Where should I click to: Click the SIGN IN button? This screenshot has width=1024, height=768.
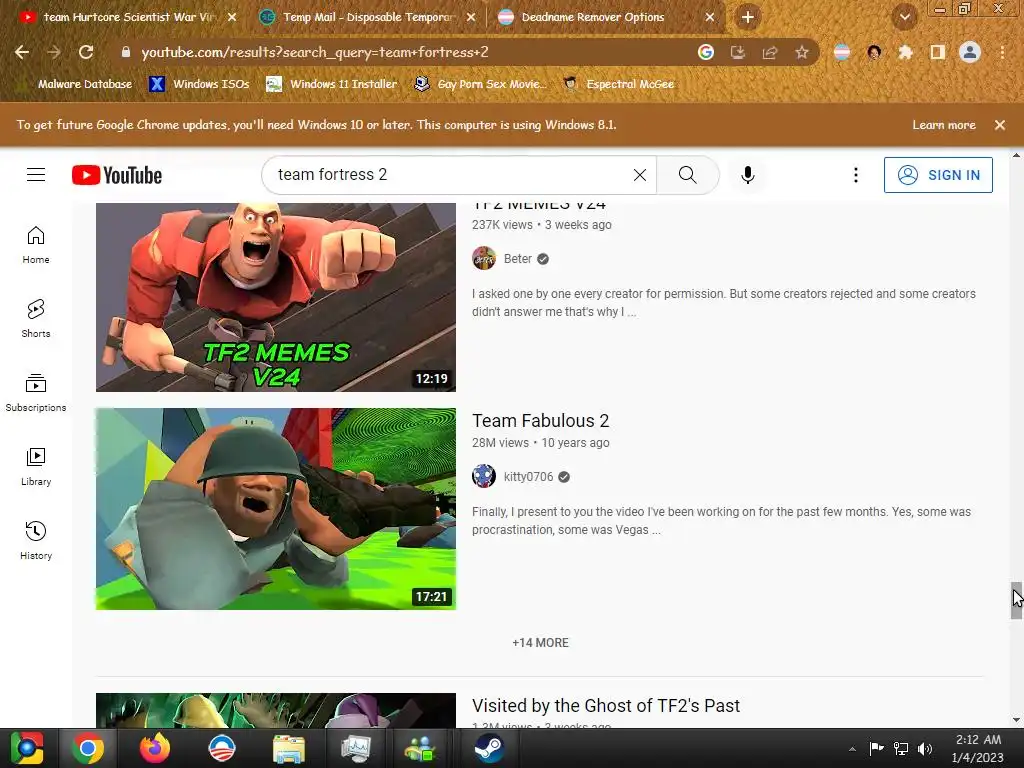(938, 174)
